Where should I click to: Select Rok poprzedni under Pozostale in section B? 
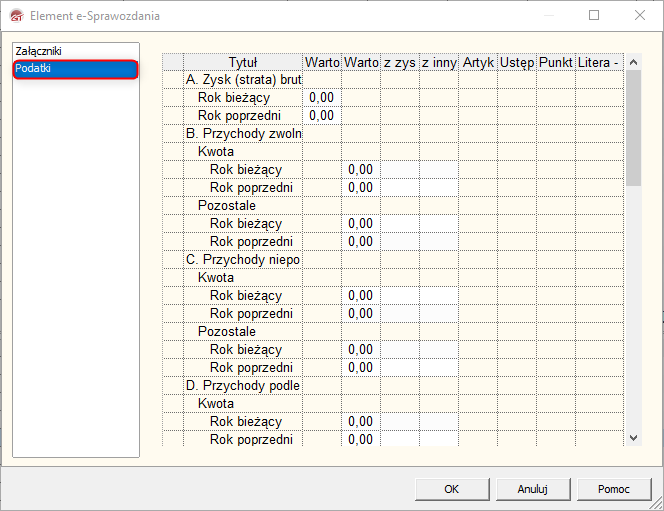pyautogui.click(x=243, y=242)
